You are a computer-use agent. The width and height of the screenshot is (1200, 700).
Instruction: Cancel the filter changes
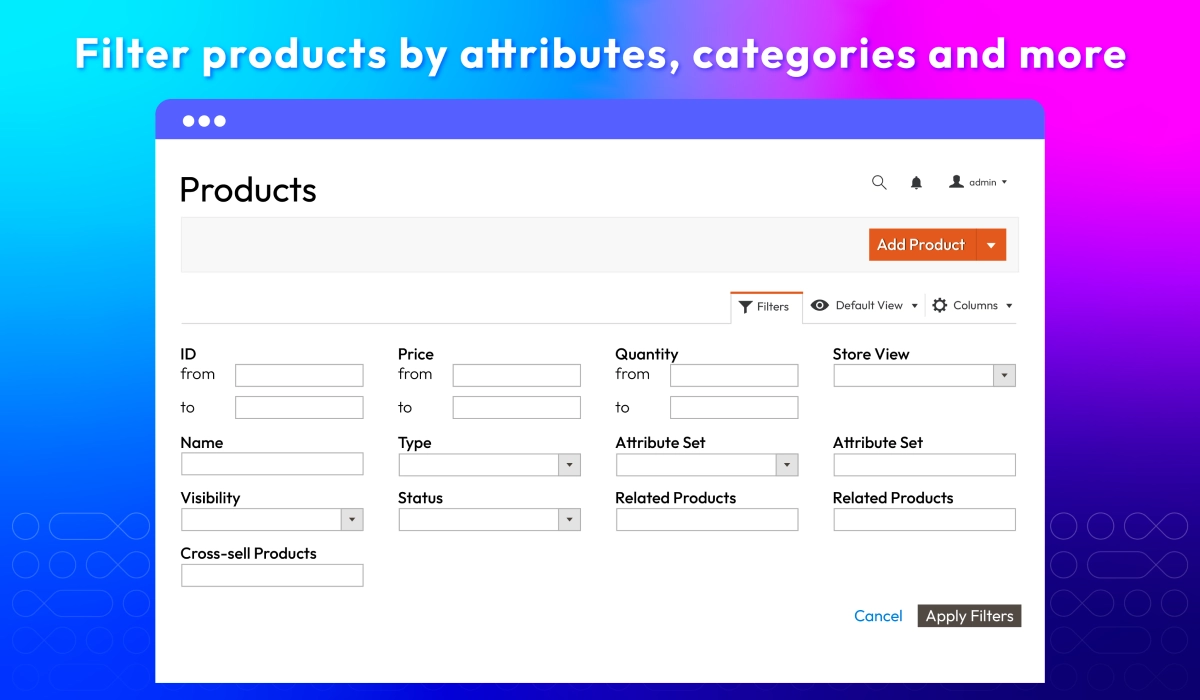pyautogui.click(x=878, y=615)
